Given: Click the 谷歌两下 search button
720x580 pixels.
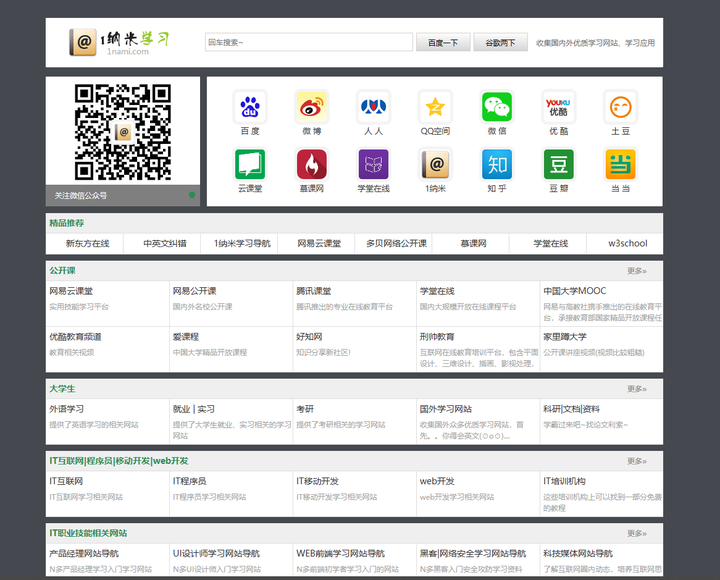Looking at the screenshot, I should [x=501, y=43].
